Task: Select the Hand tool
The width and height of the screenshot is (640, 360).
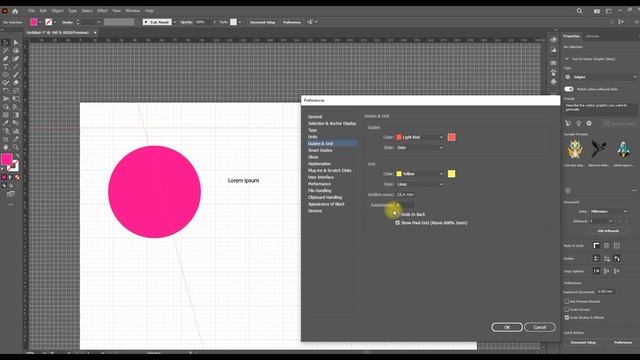Action: coord(6,147)
